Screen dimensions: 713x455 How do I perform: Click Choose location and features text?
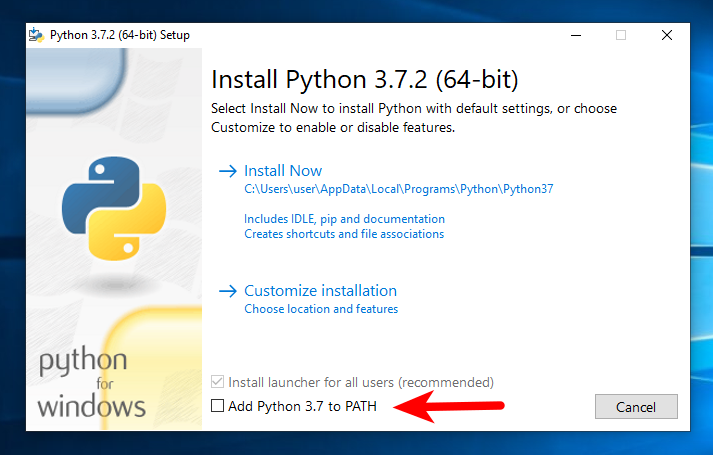click(321, 309)
